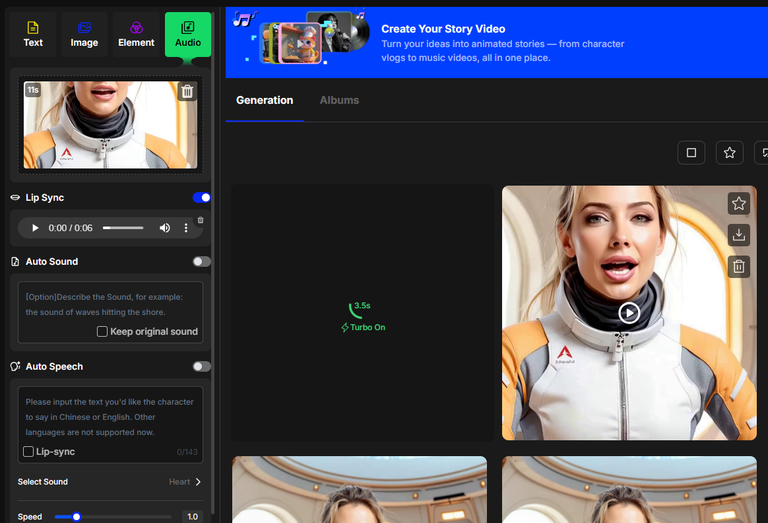Click the Auto Sound file icon
768x523 pixels.
15,262
